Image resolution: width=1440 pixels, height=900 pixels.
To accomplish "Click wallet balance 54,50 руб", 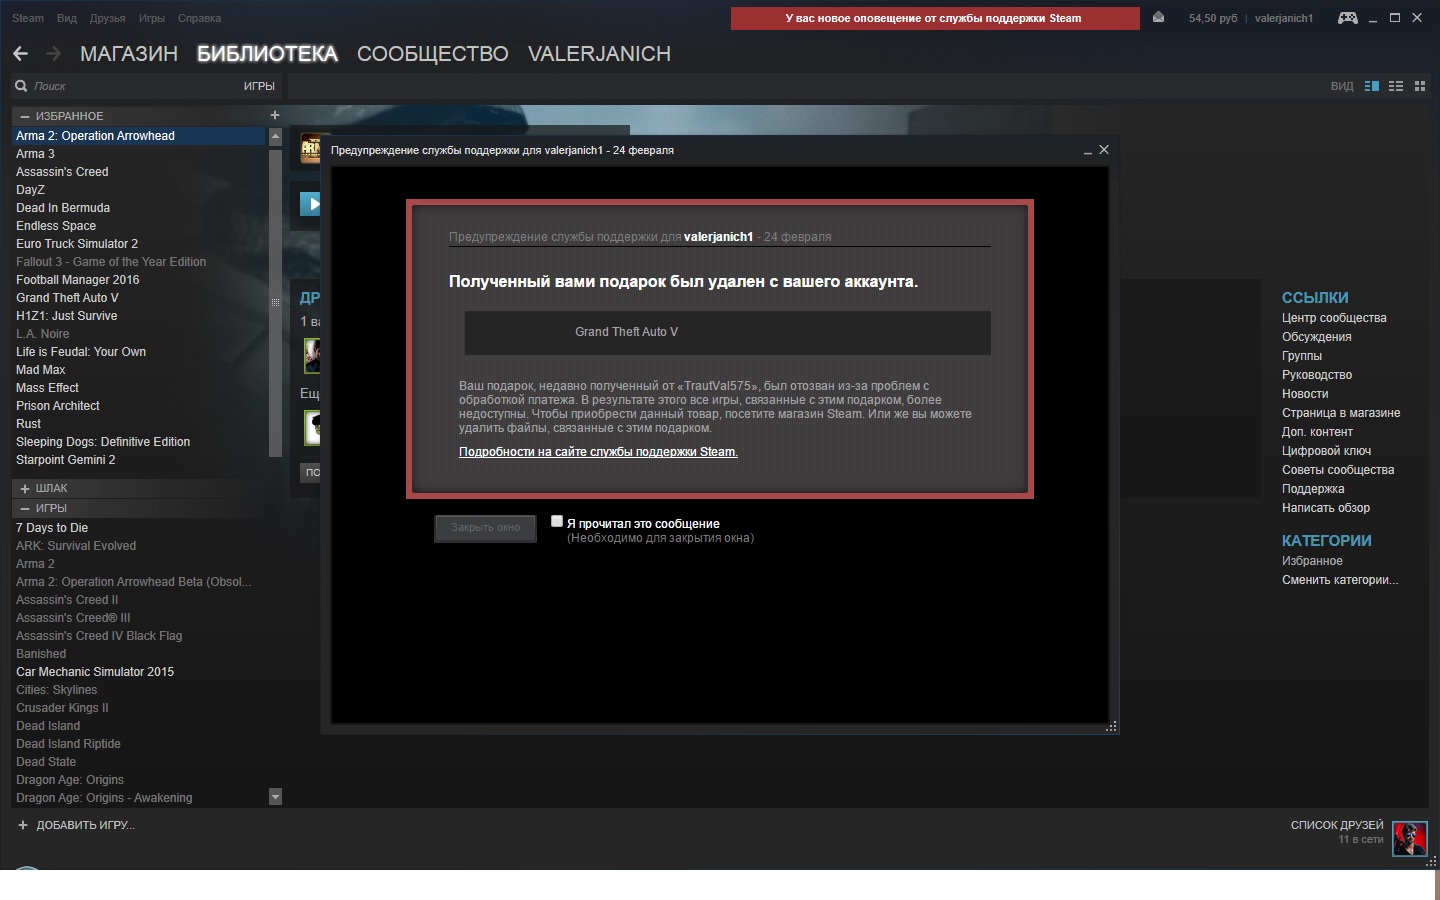I will coord(1213,18).
